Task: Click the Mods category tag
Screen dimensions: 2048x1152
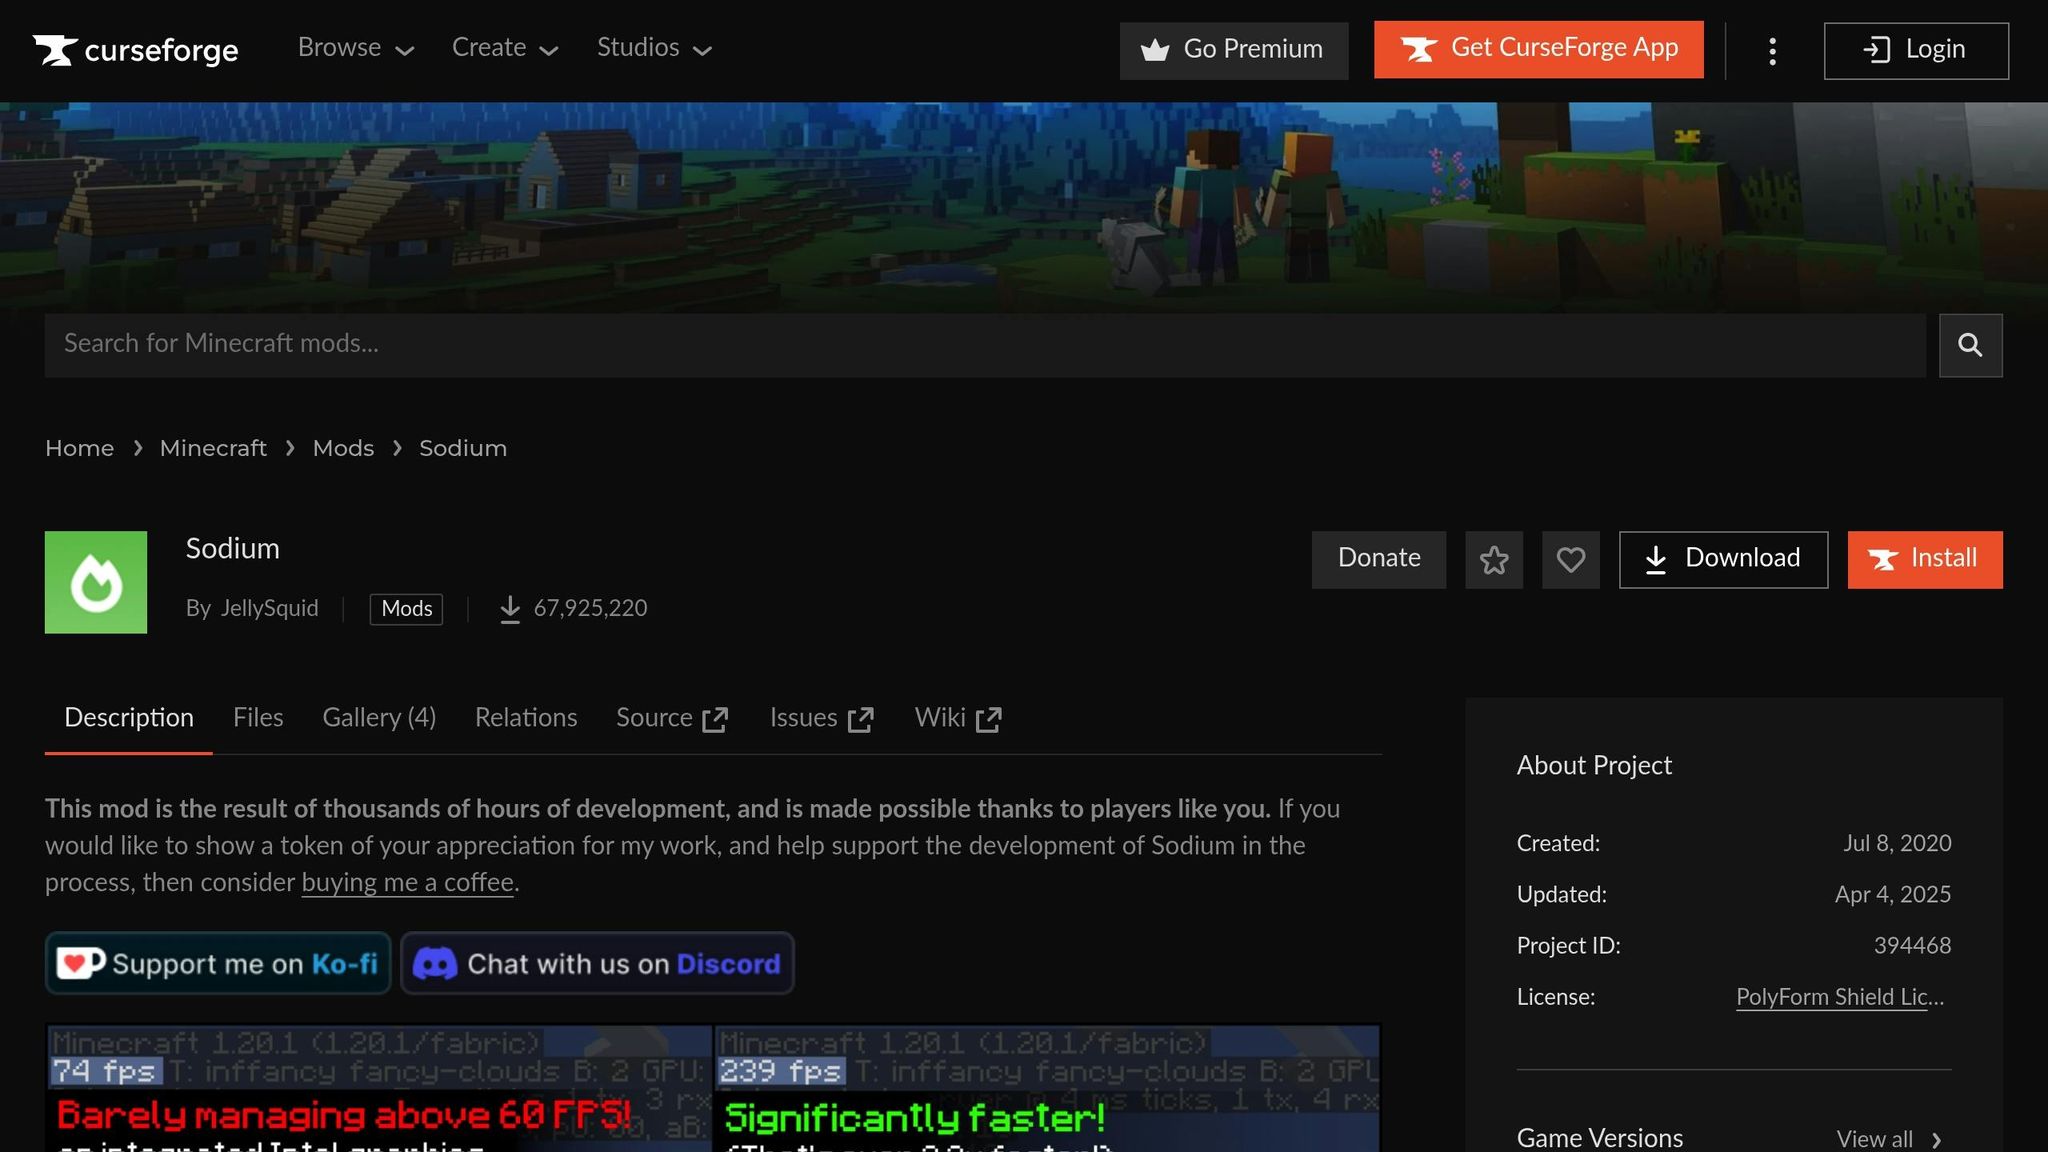Action: [x=406, y=609]
